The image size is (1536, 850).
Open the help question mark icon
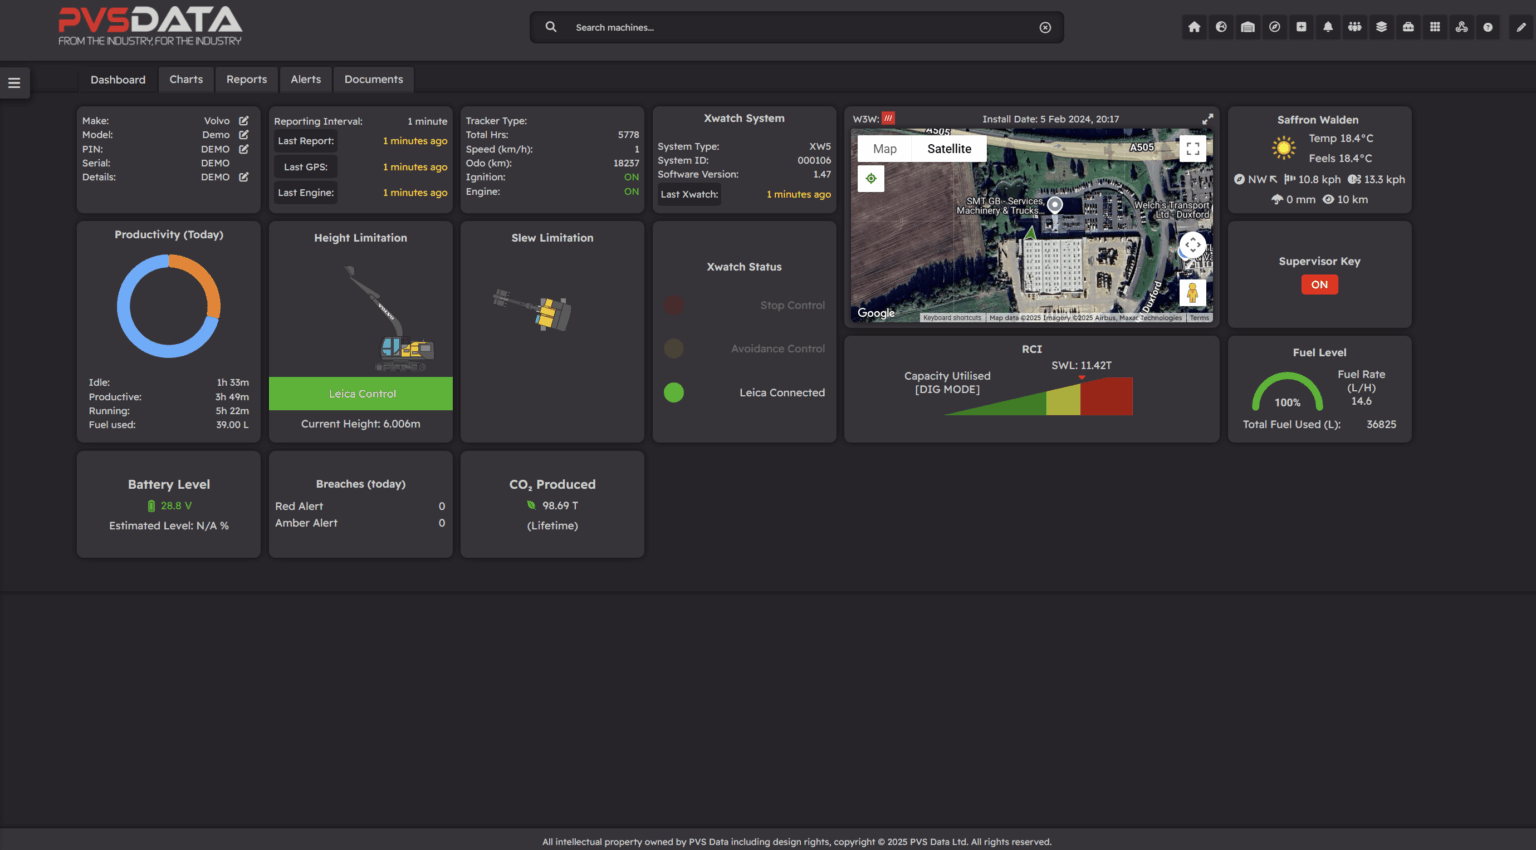point(1488,27)
